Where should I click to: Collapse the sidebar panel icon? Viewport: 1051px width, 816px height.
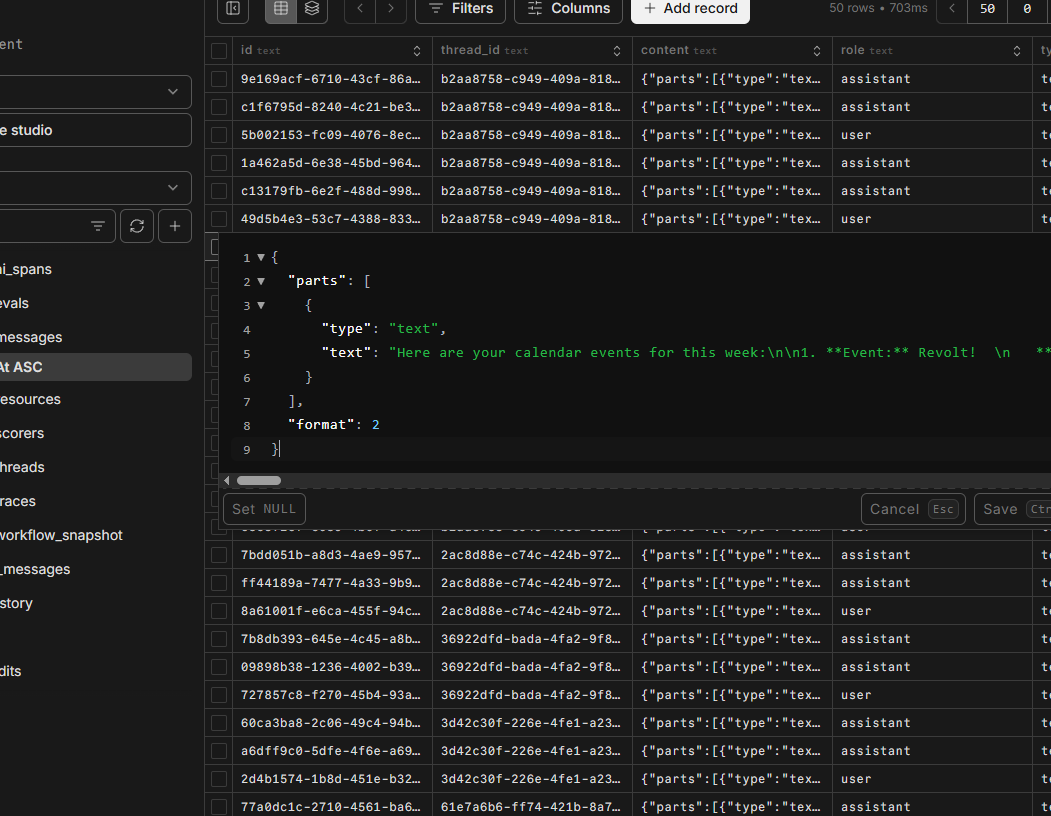coord(233,9)
